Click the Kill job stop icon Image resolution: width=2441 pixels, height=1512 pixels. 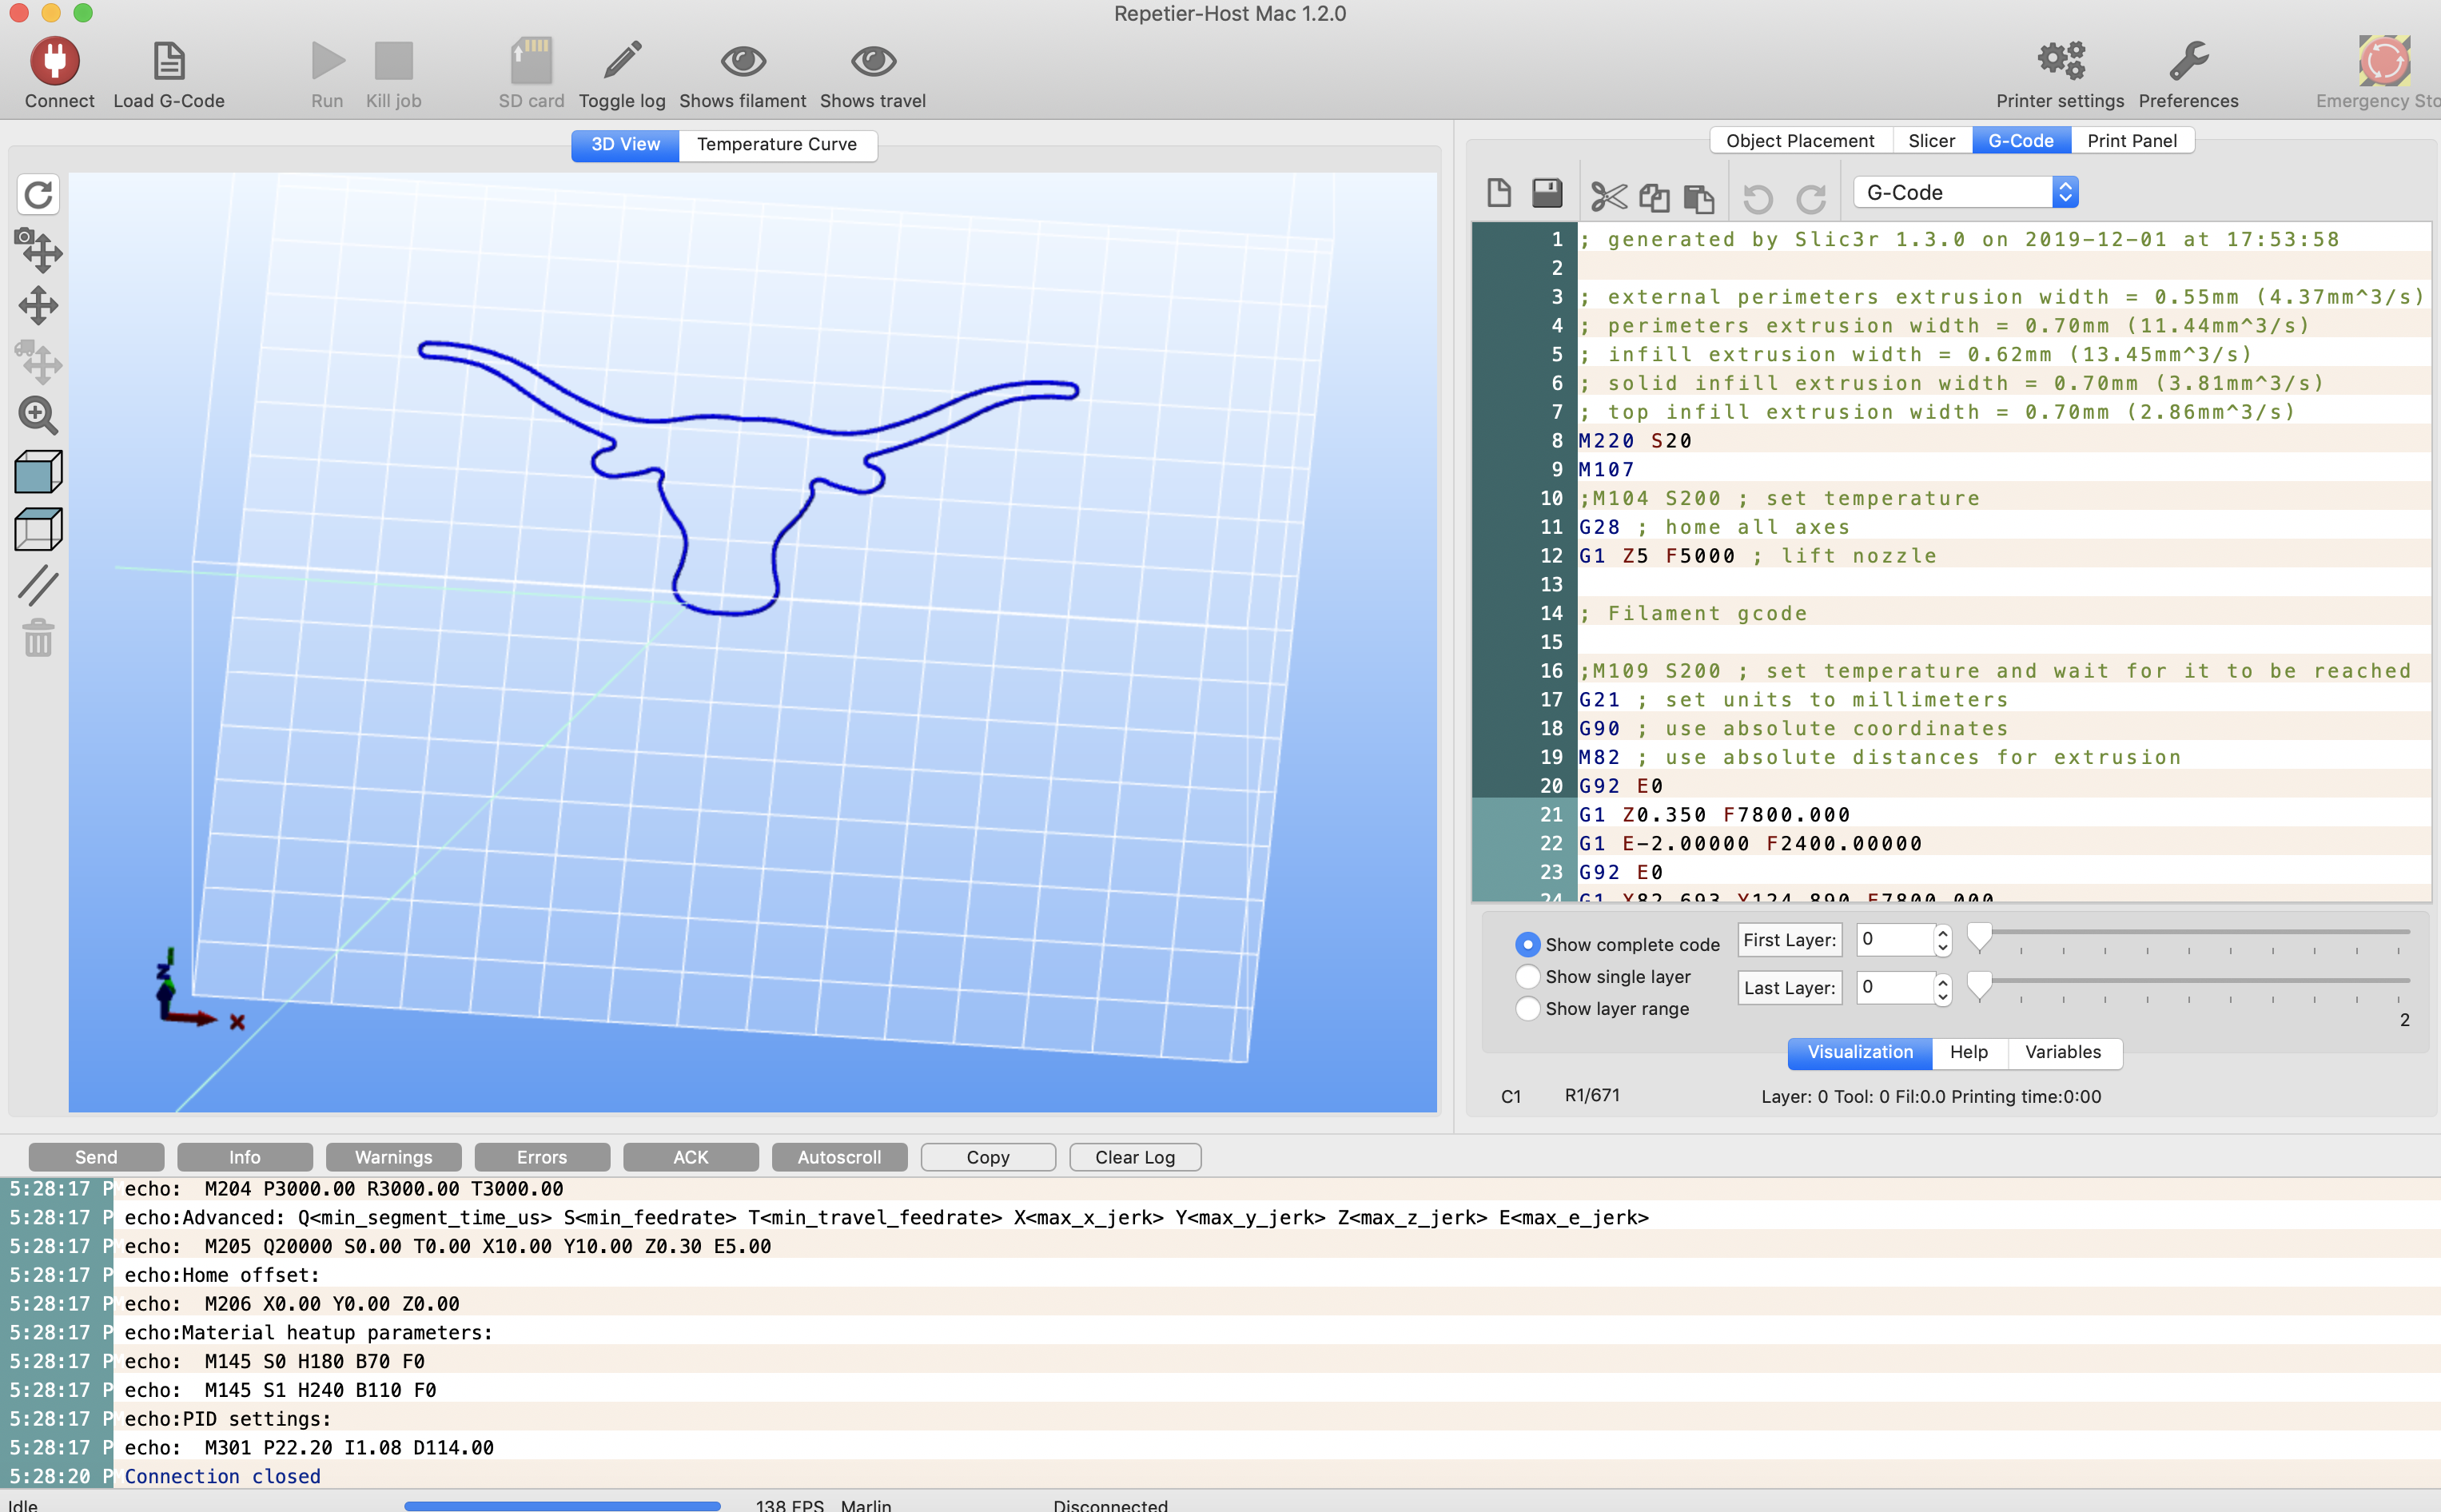(393, 61)
